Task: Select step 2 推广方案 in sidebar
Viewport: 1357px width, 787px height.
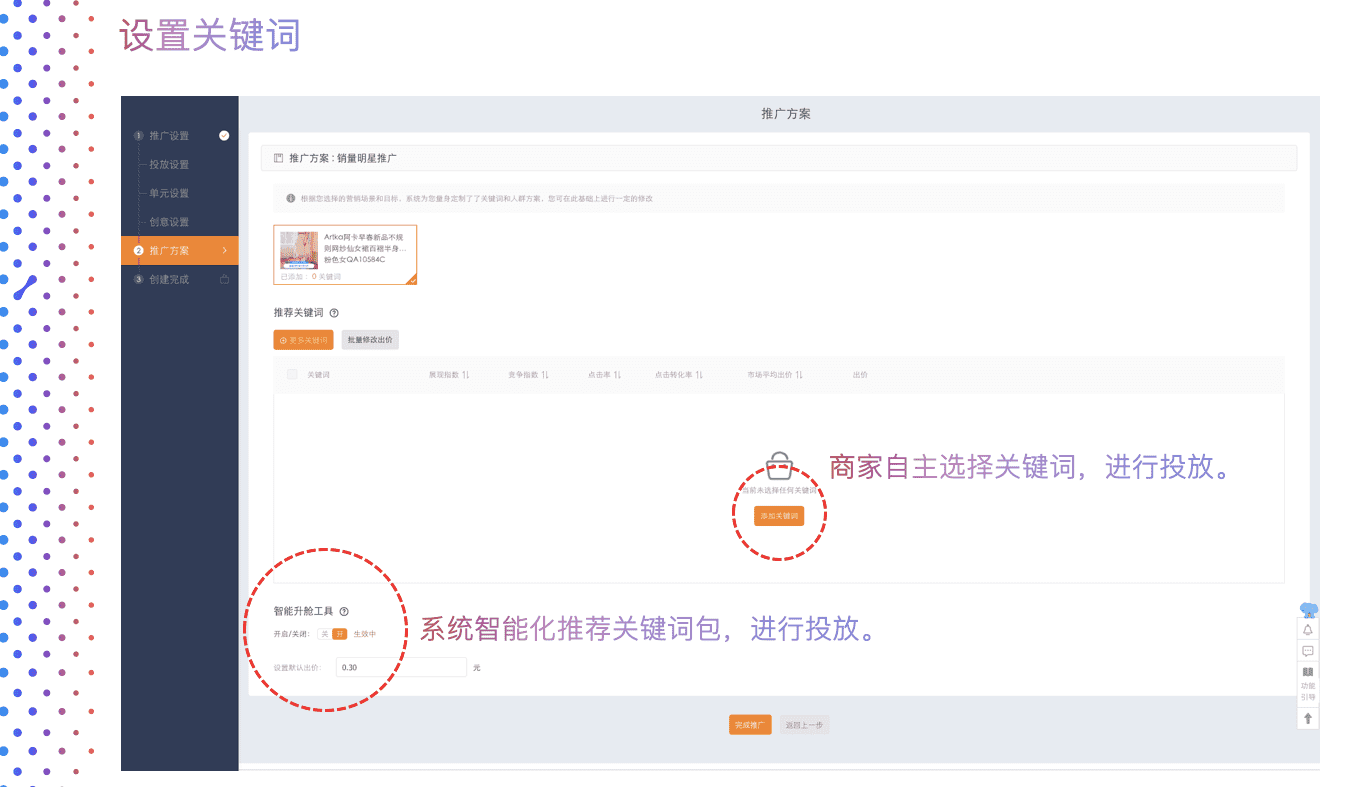Action: pos(179,250)
